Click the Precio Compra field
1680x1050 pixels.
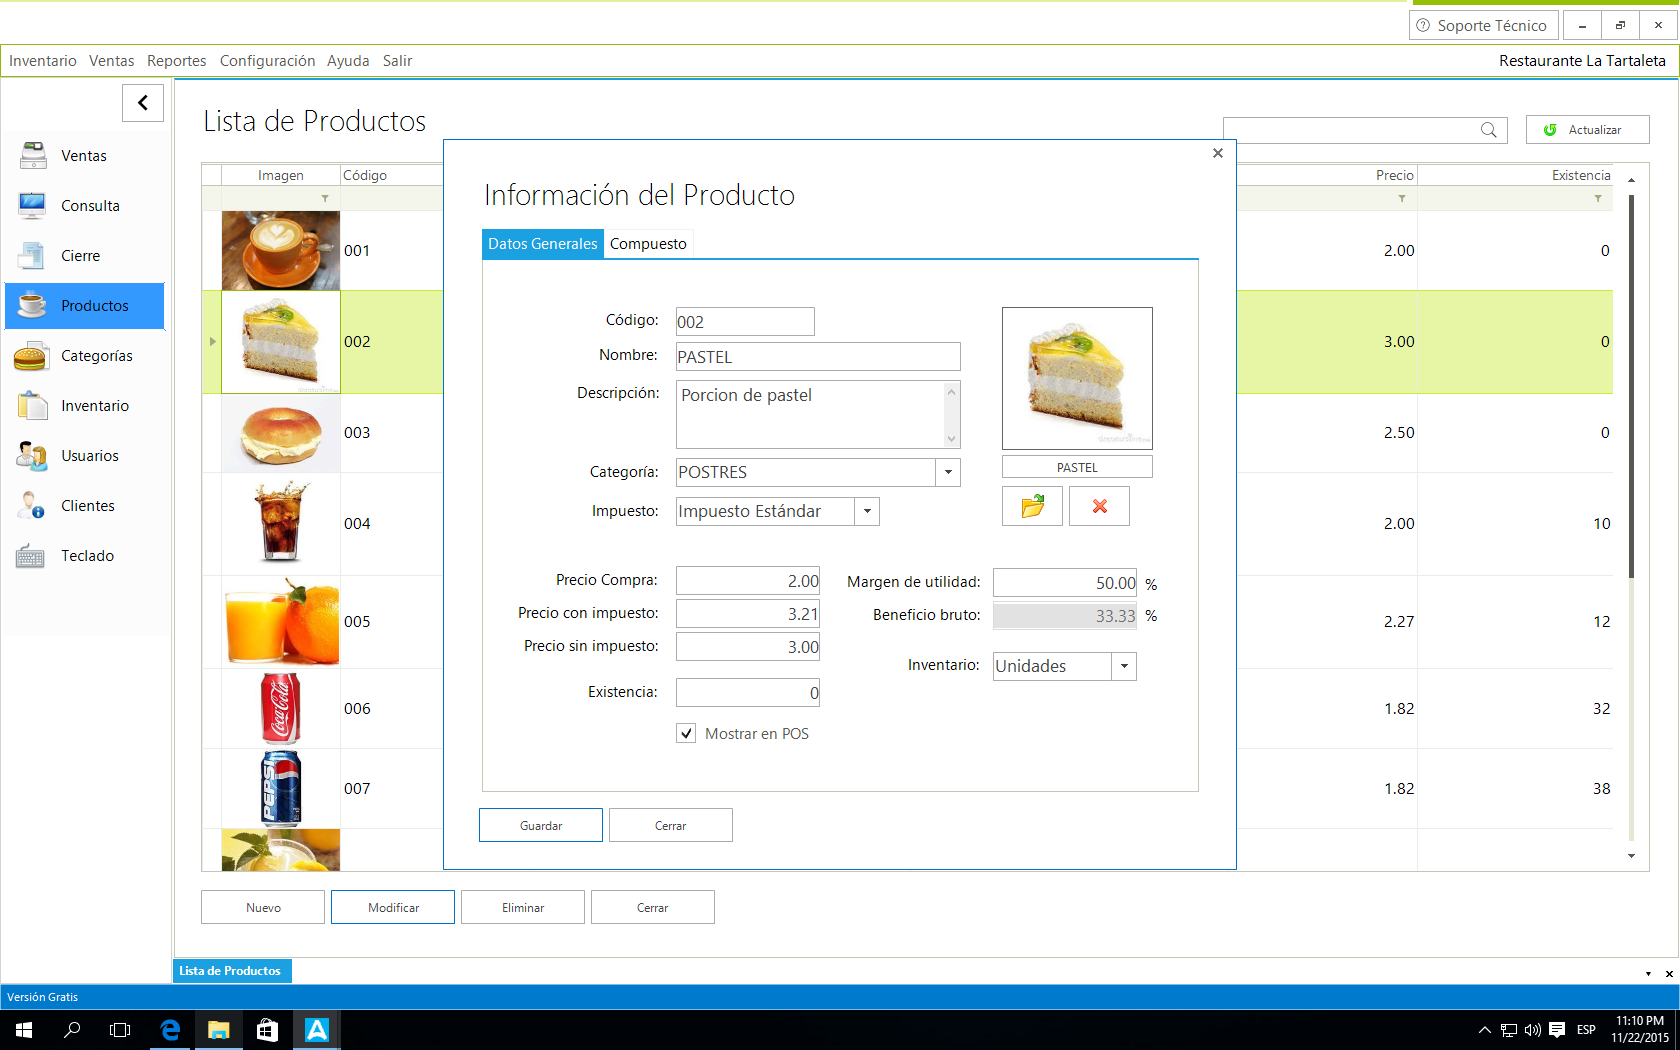tap(748, 581)
